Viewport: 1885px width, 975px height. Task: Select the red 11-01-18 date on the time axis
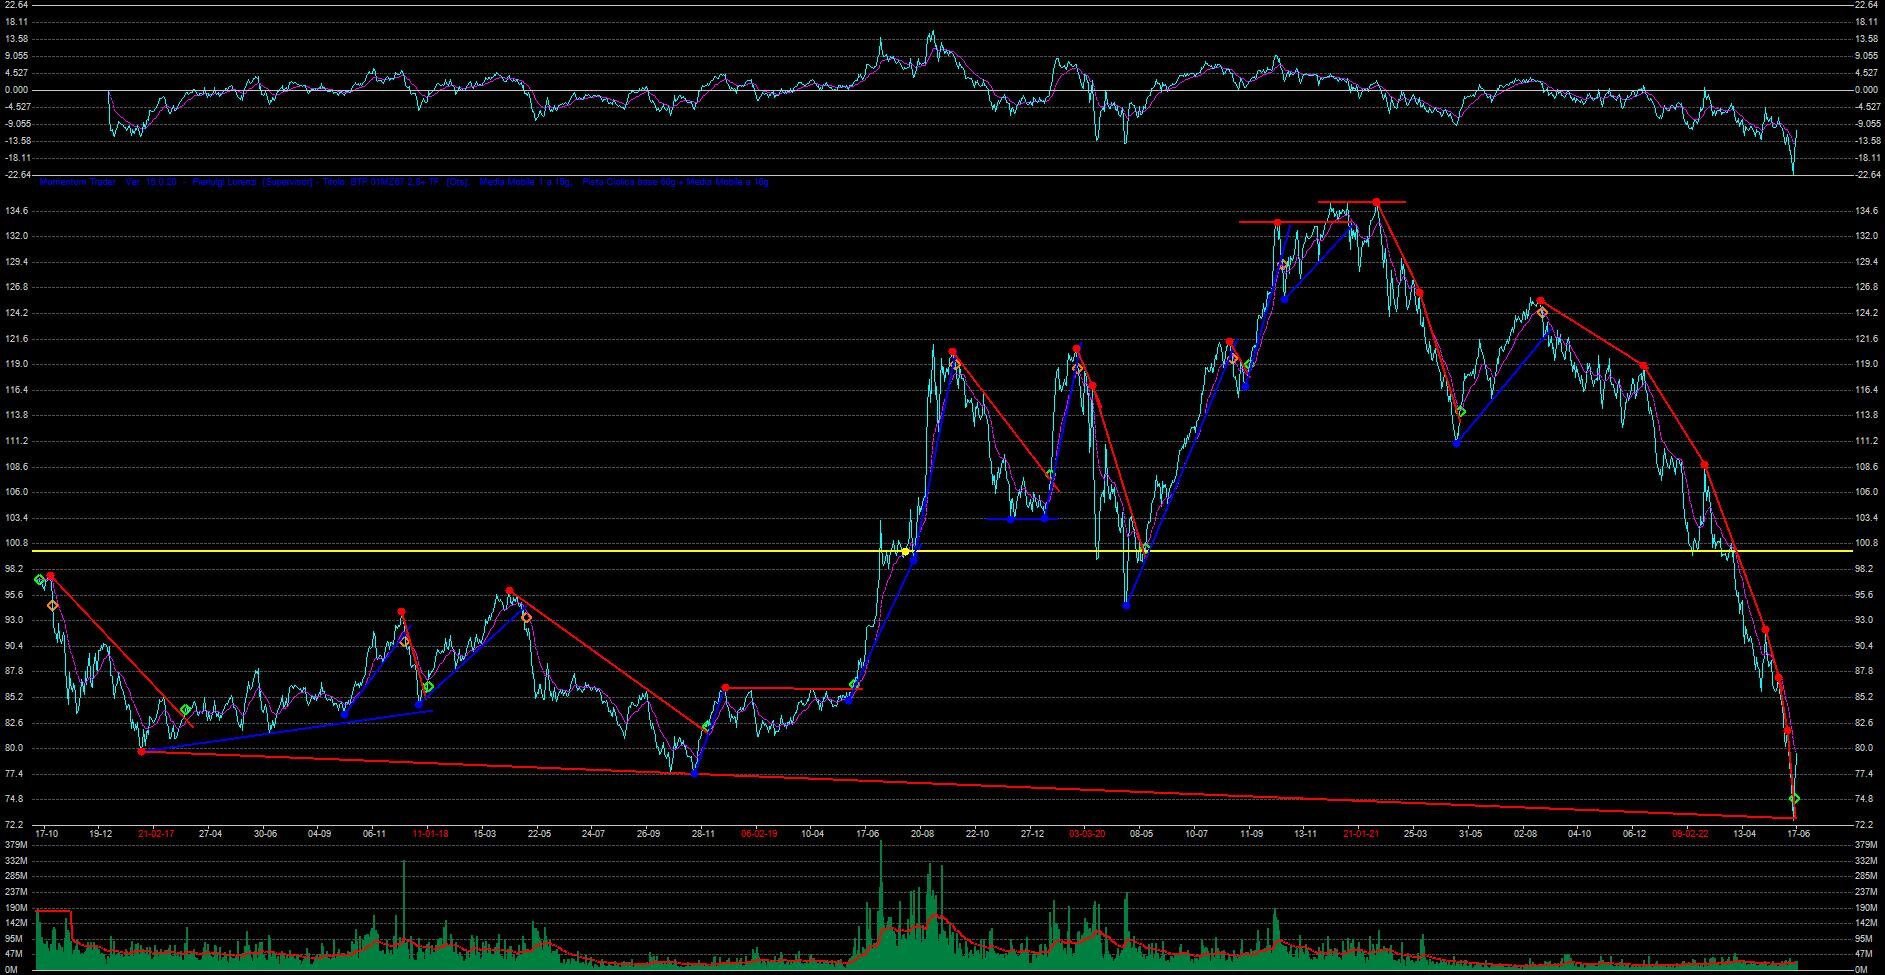[x=430, y=833]
